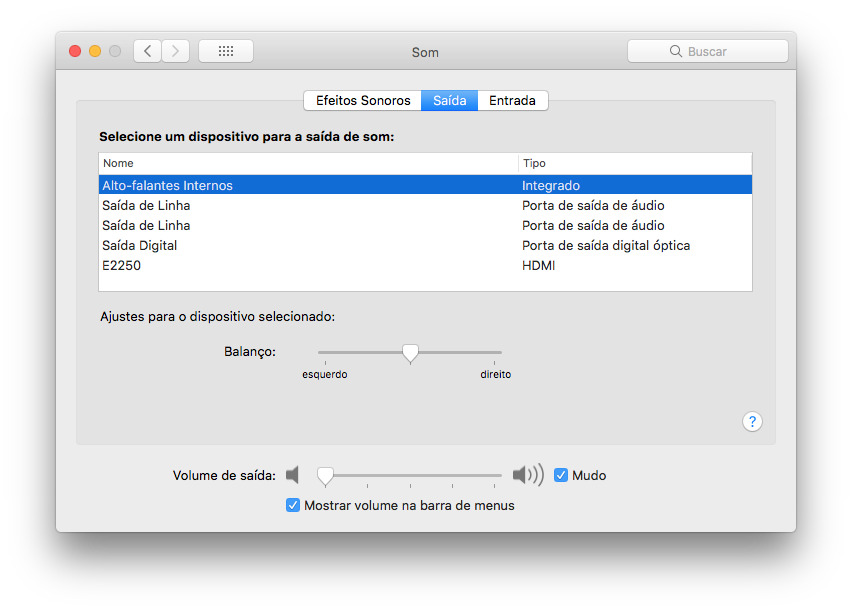Go back with the left chevron button
This screenshot has width=852, height=612.
coord(147,51)
